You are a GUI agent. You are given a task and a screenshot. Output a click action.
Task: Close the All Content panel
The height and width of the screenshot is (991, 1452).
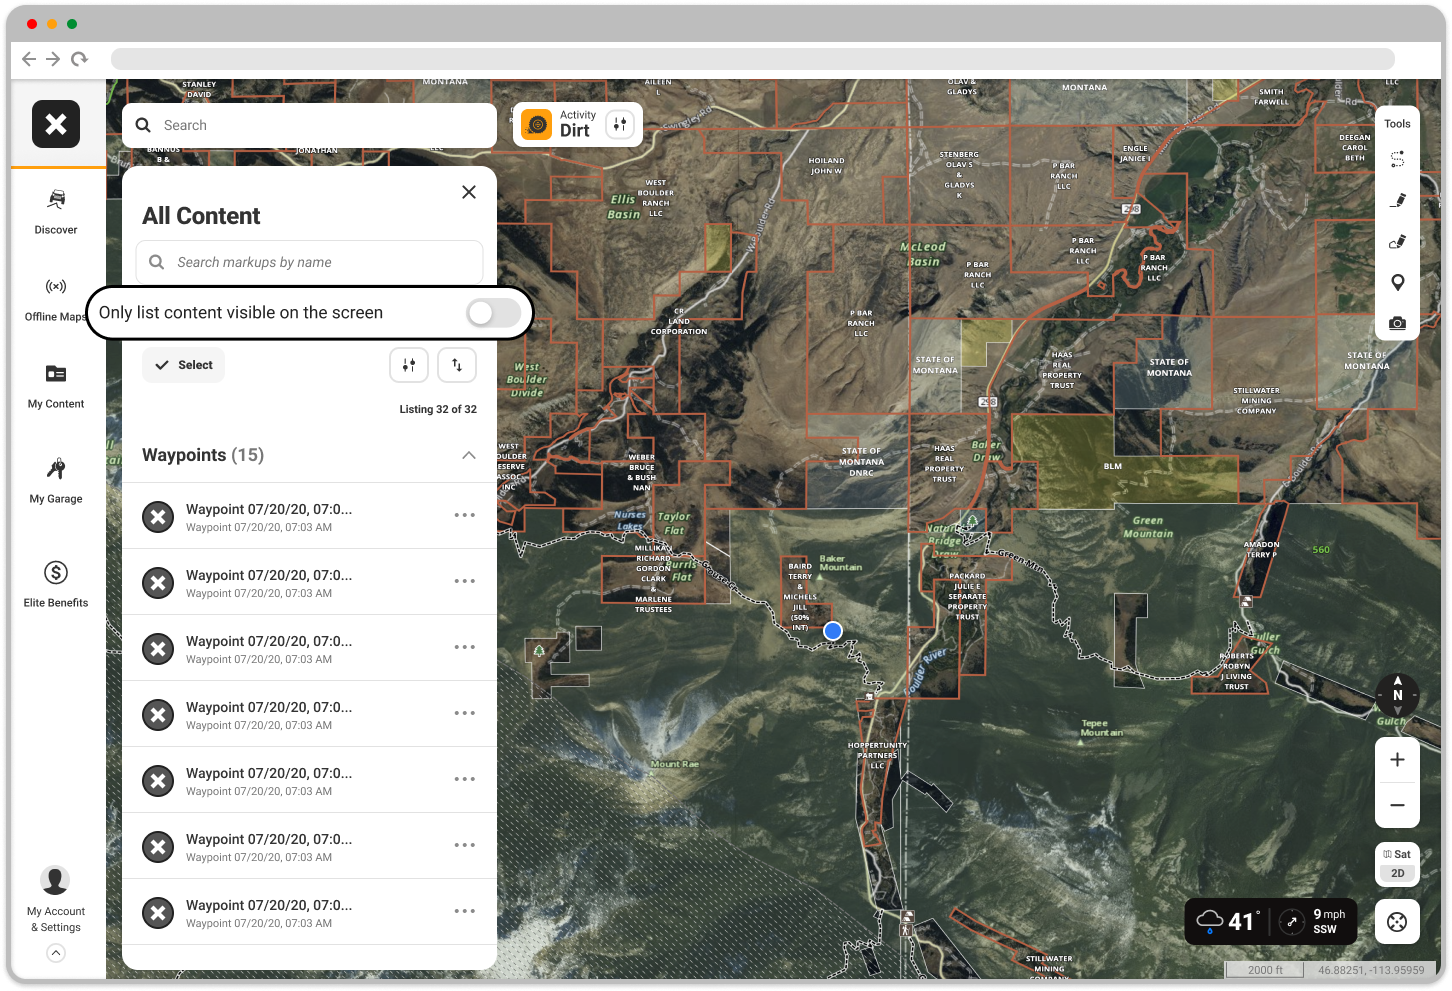click(x=469, y=192)
